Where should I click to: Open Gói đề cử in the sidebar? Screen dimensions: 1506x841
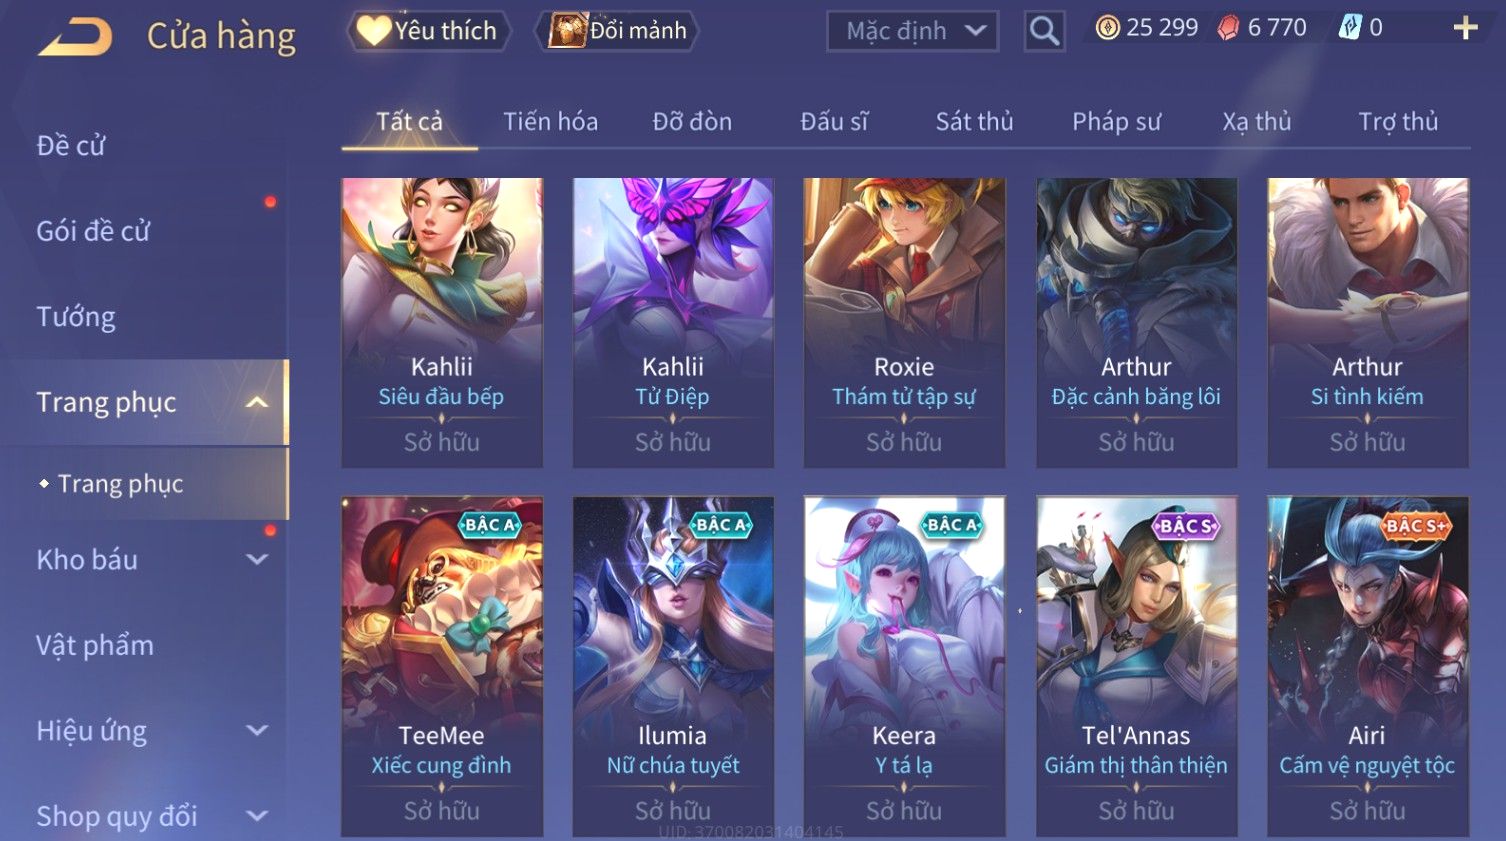93,231
